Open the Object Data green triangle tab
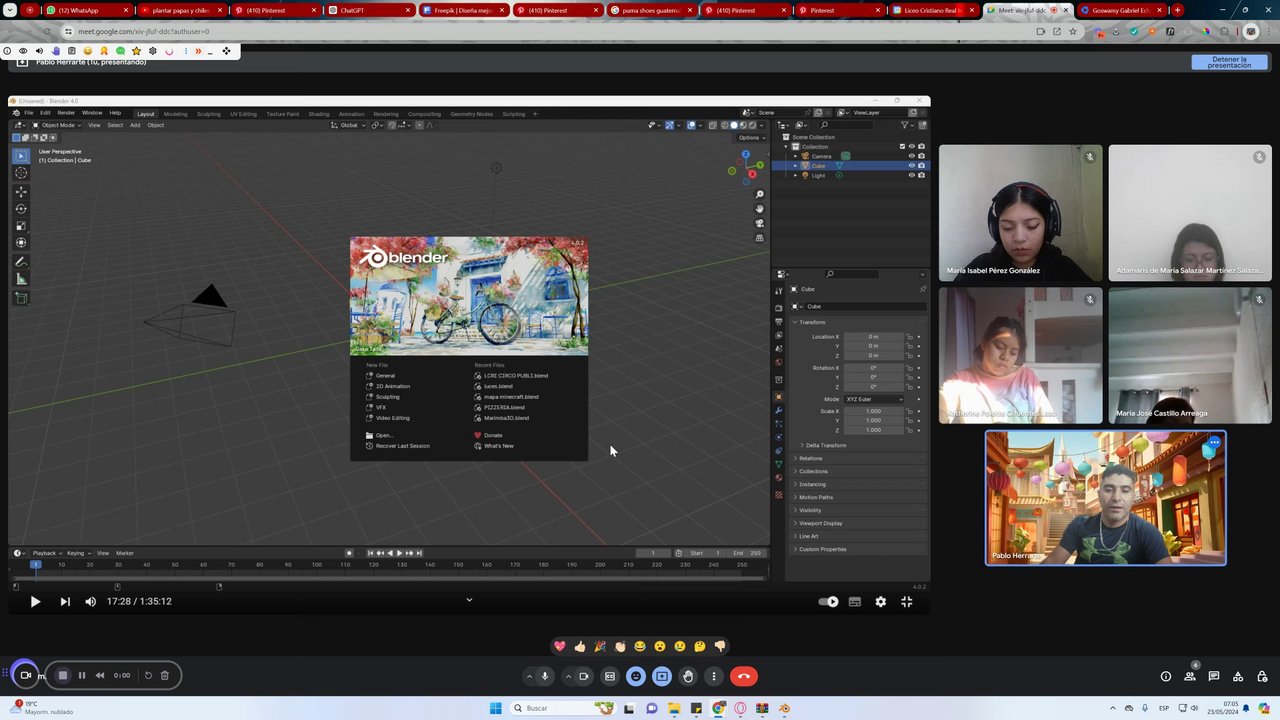The width and height of the screenshot is (1280, 720). (779, 464)
